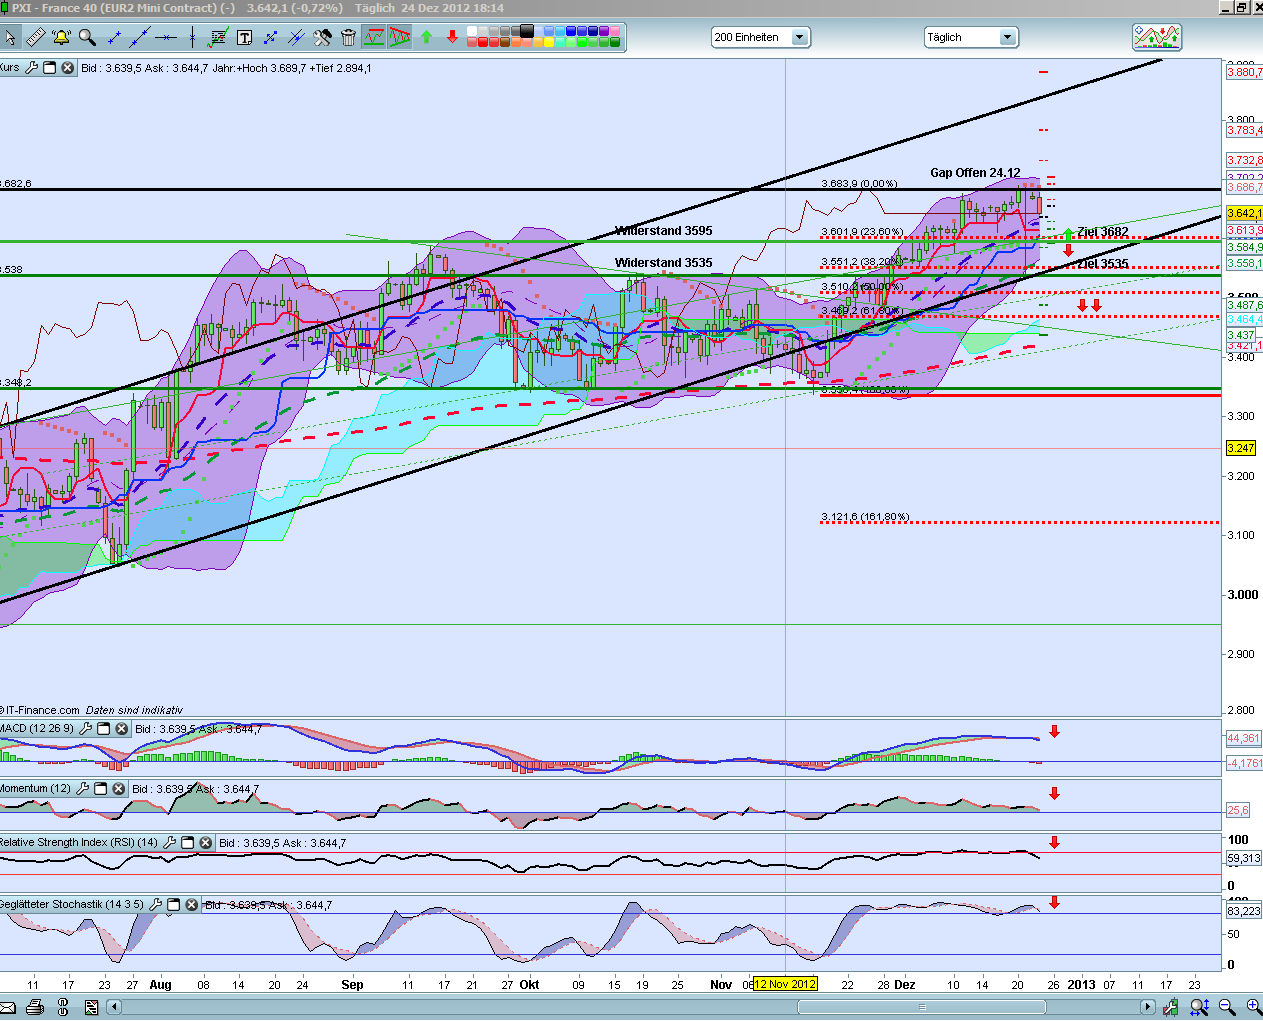
Task: Open Kurs panel wrench settings
Action: tap(31, 68)
